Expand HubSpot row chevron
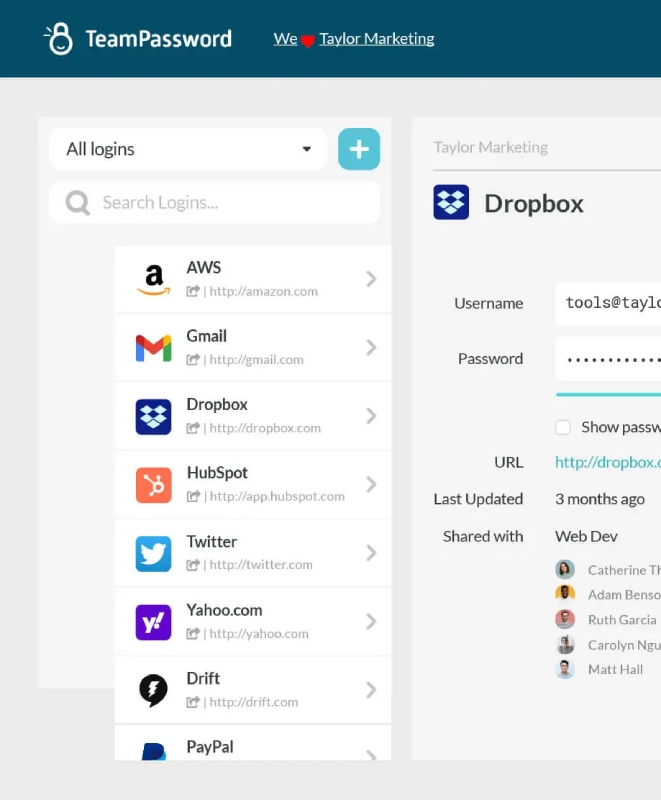Screen dimensions: 661x800 coord(371,484)
